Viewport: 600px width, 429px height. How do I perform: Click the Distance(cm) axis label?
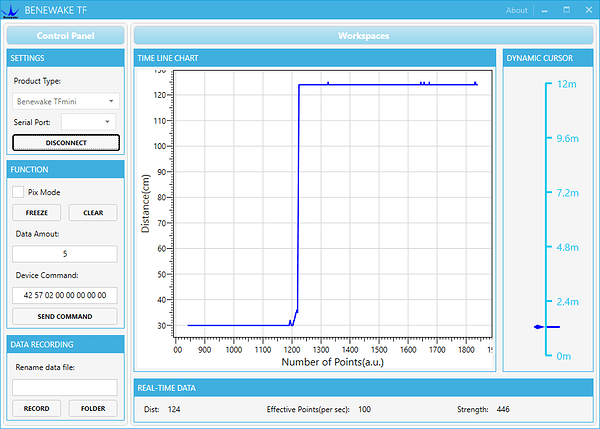click(x=145, y=204)
